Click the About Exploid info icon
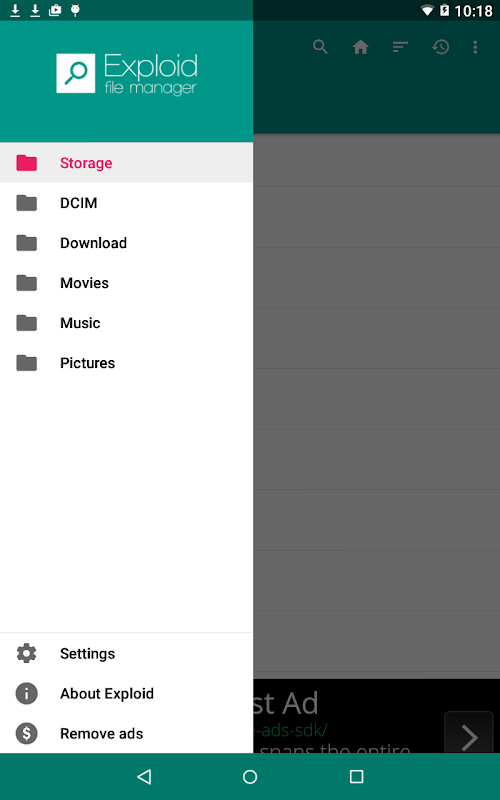The width and height of the screenshot is (500, 800). click(x=27, y=693)
